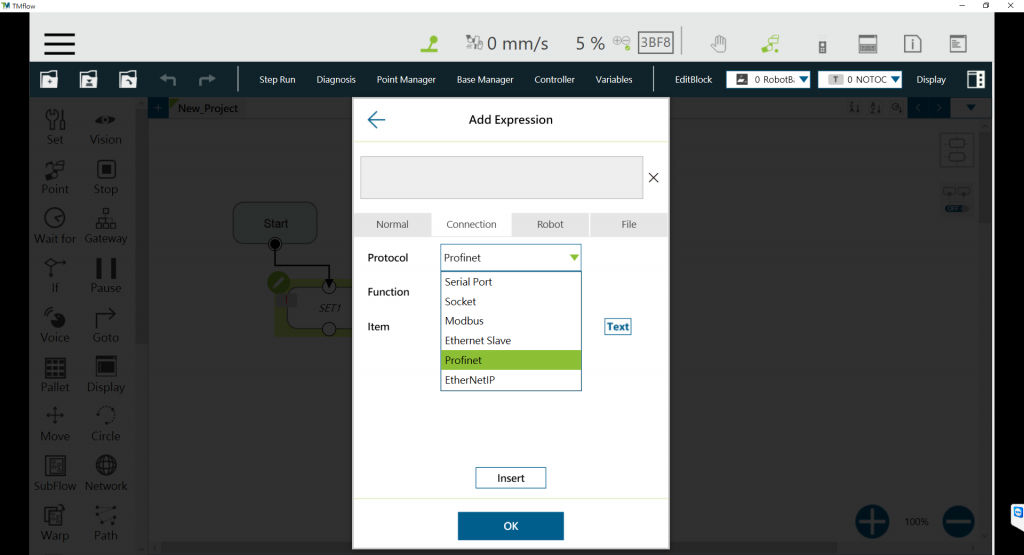
Task: Click the zoom in plus button
Action: tap(872, 521)
